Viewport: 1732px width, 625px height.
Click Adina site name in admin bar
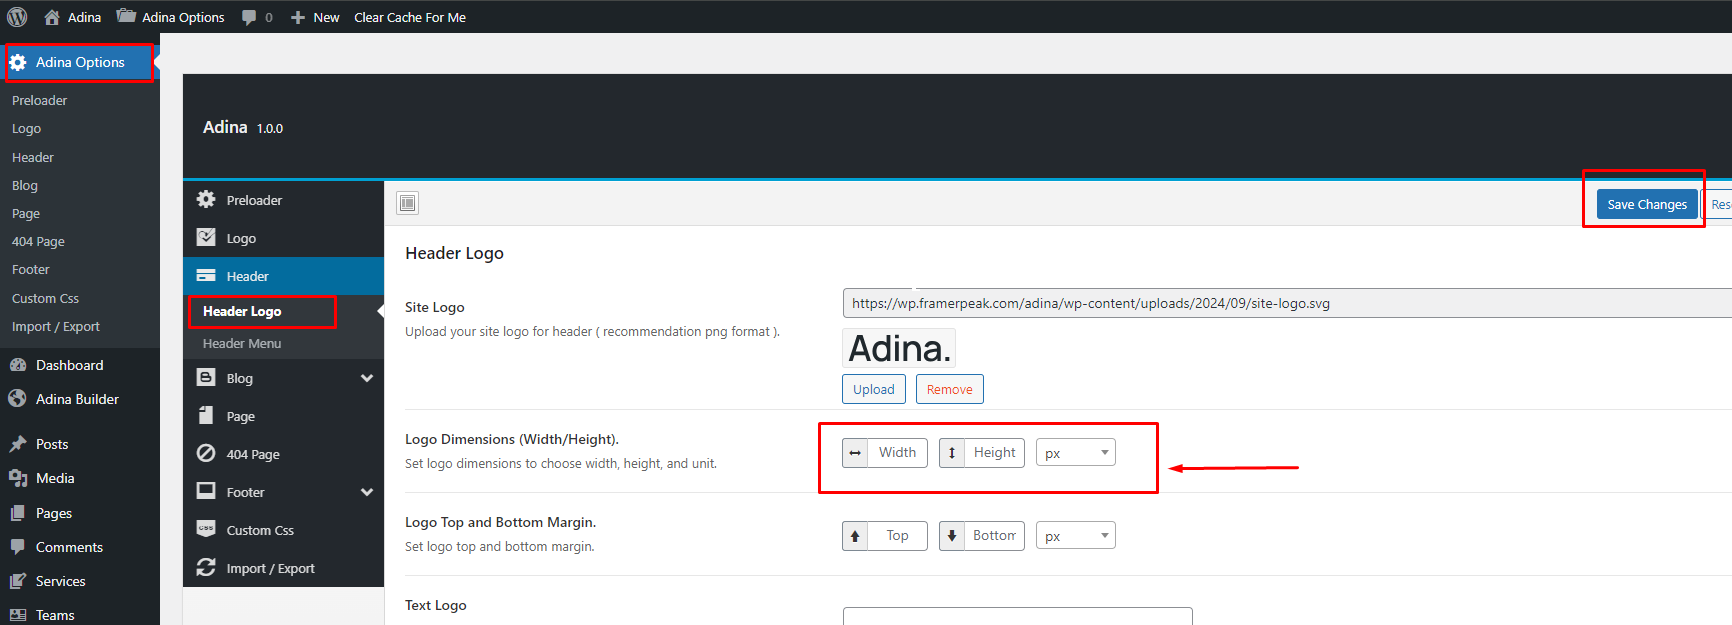[84, 17]
